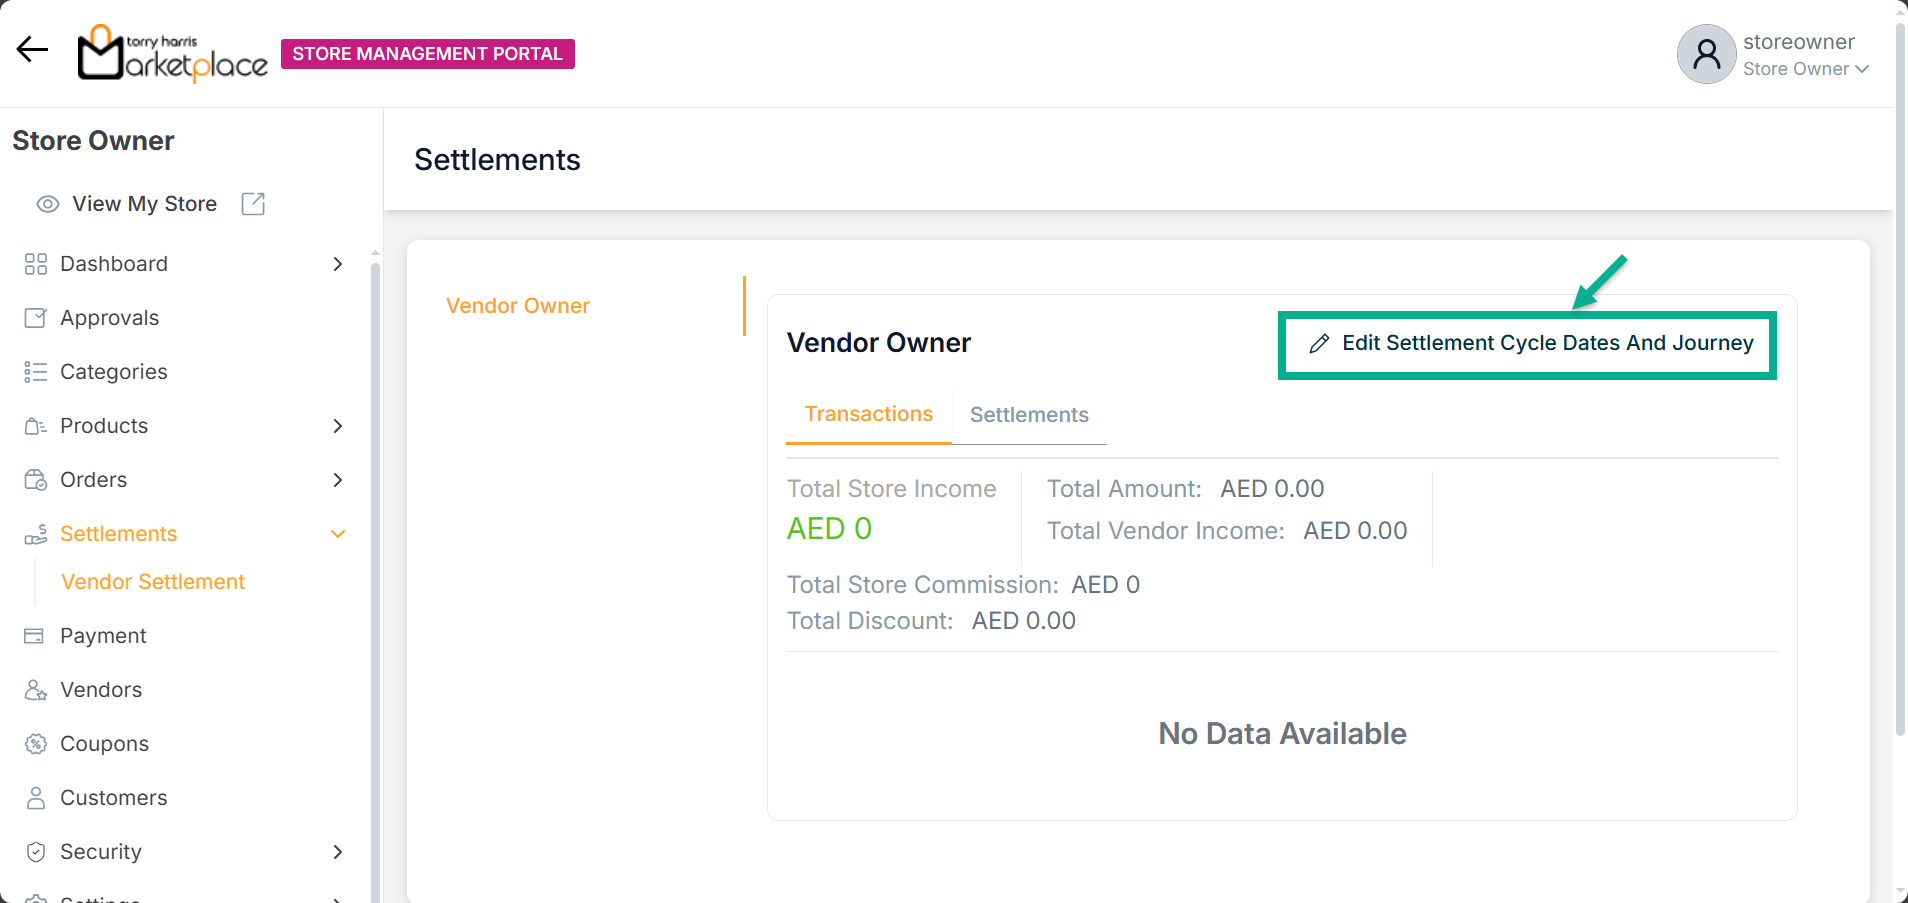Screen dimensions: 1908x903
Task: Click the back arrow icon
Action: [x=32, y=50]
